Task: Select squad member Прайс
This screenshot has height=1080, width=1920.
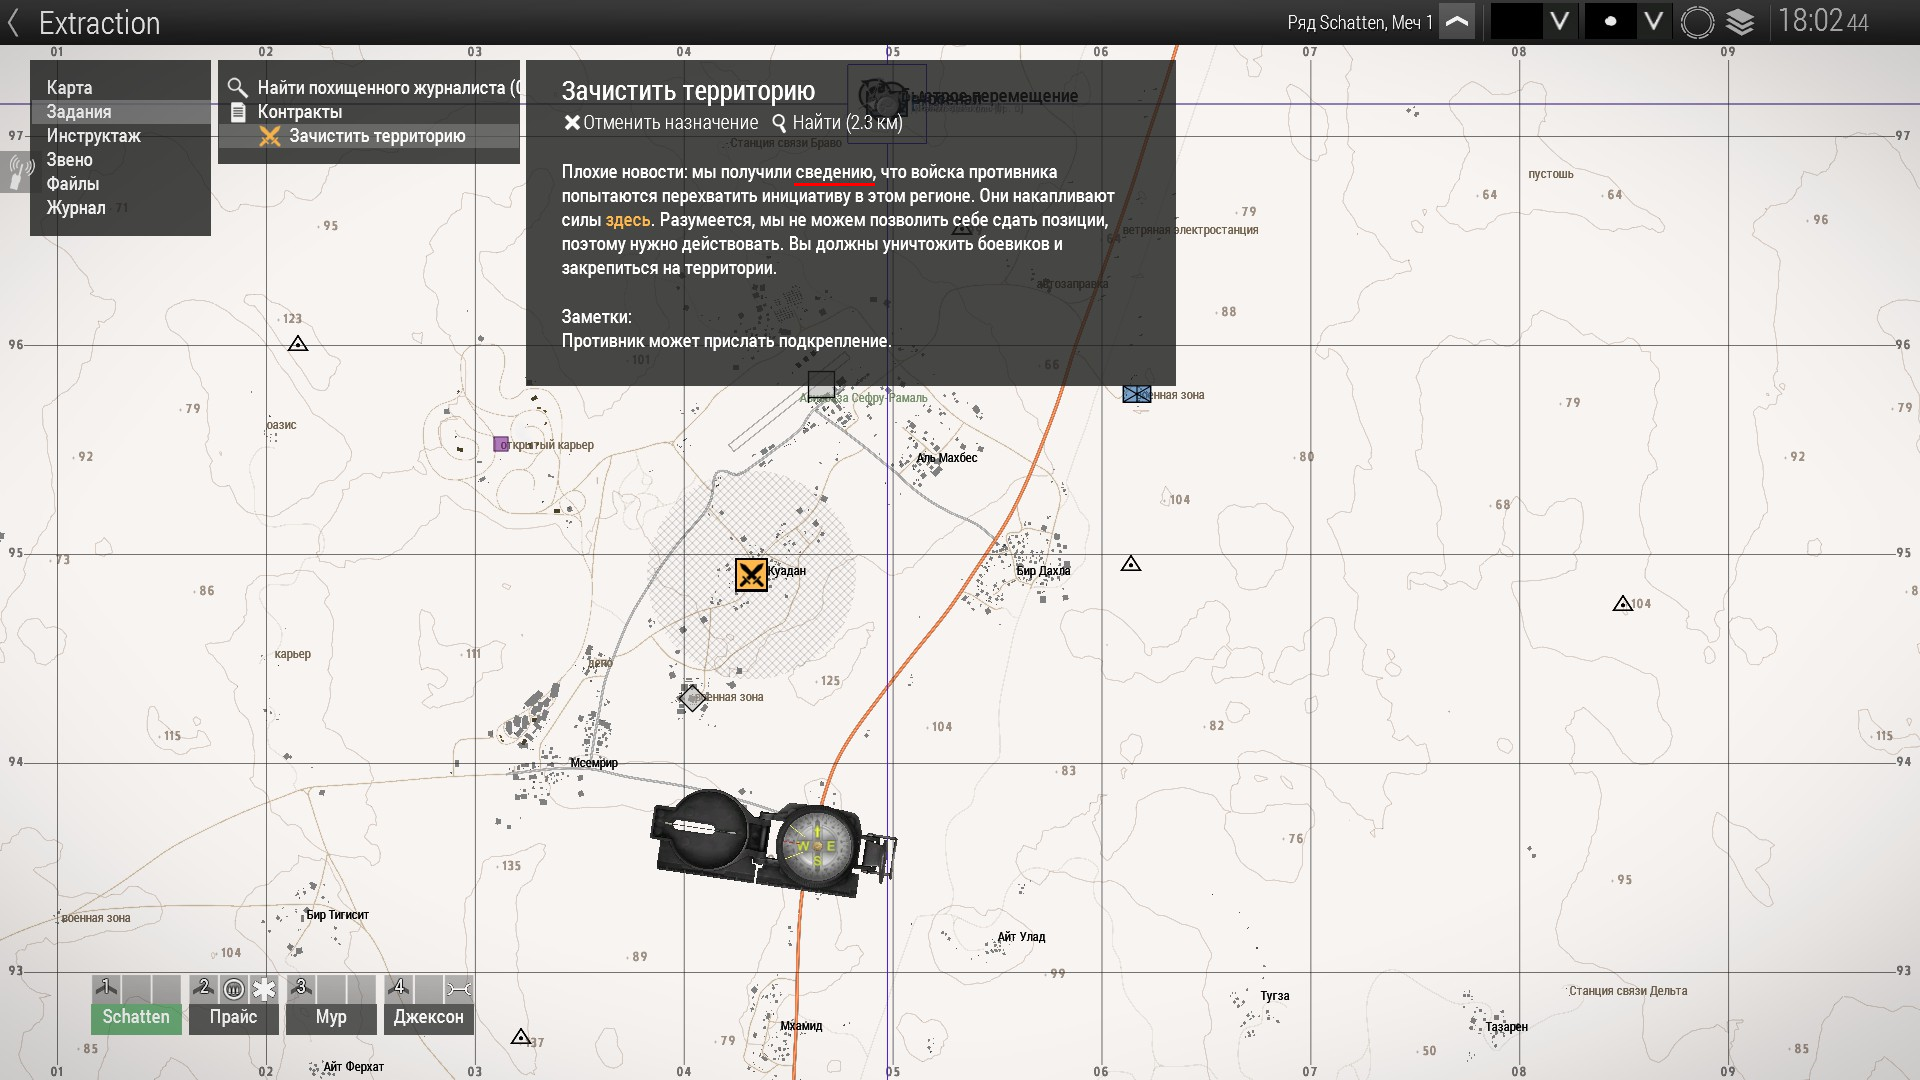Action: 233,1018
